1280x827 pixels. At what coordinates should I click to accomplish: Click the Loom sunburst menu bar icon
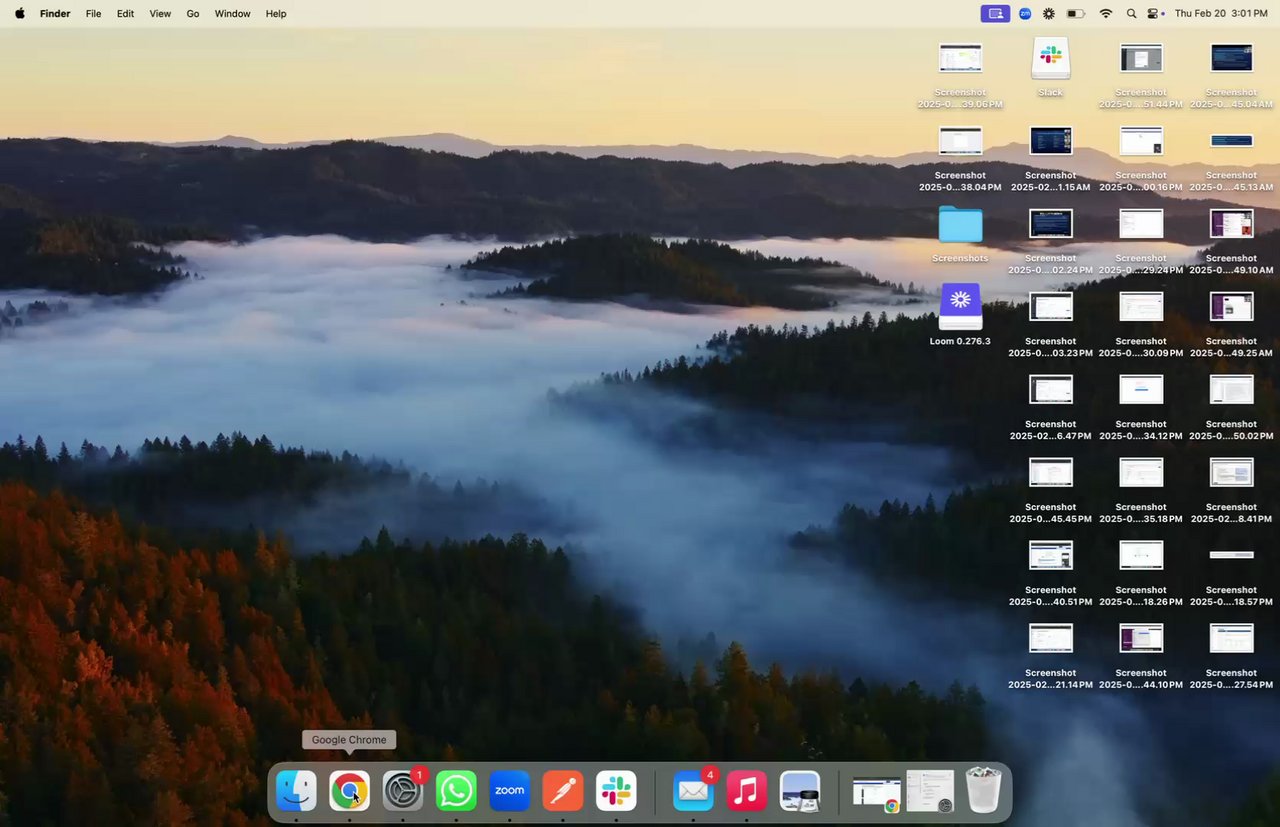1048,13
